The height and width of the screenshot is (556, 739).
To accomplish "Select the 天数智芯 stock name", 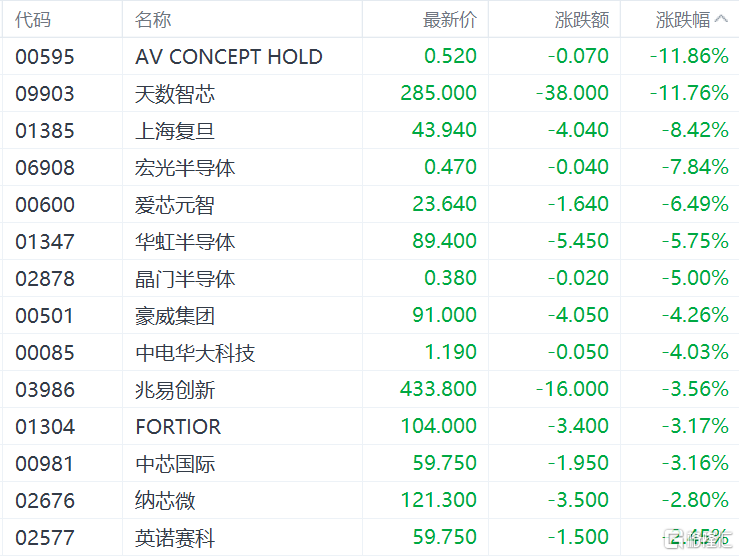I will coord(175,94).
